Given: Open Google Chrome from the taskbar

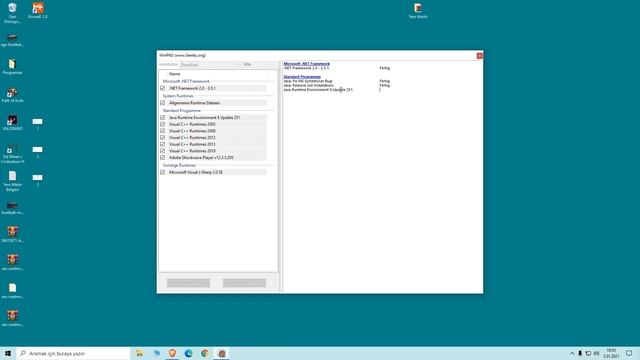Looking at the screenshot, I should pyautogui.click(x=205, y=353).
